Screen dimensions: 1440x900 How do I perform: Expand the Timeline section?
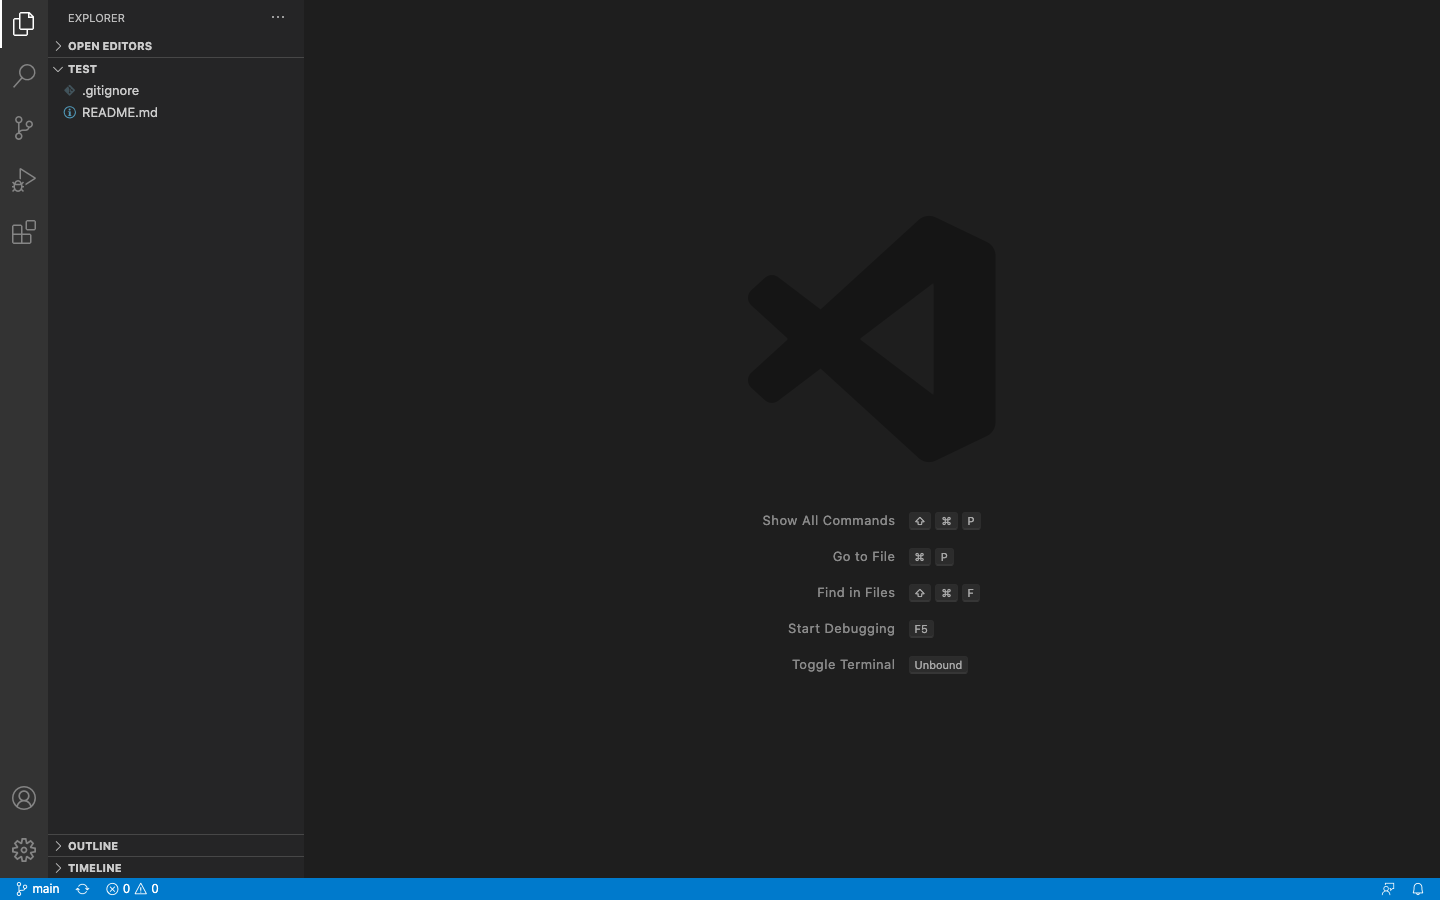point(94,868)
